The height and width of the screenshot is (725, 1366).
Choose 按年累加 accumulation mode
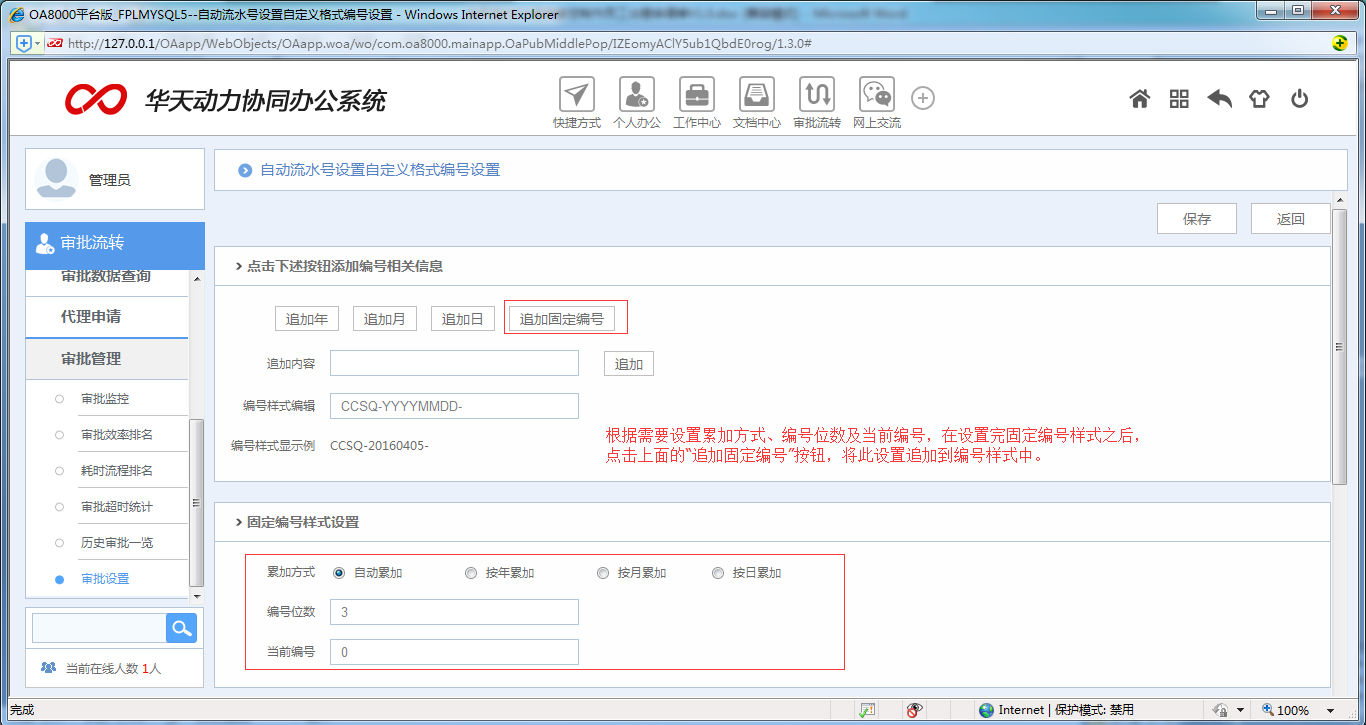470,572
